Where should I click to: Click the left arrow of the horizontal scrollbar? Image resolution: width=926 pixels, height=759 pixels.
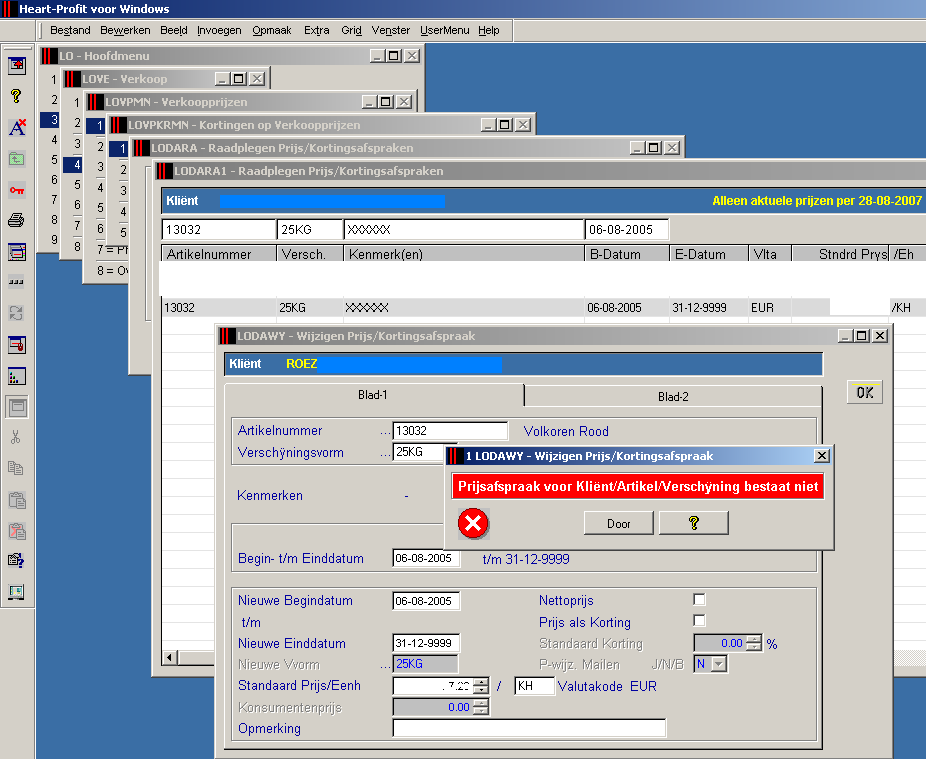point(170,657)
